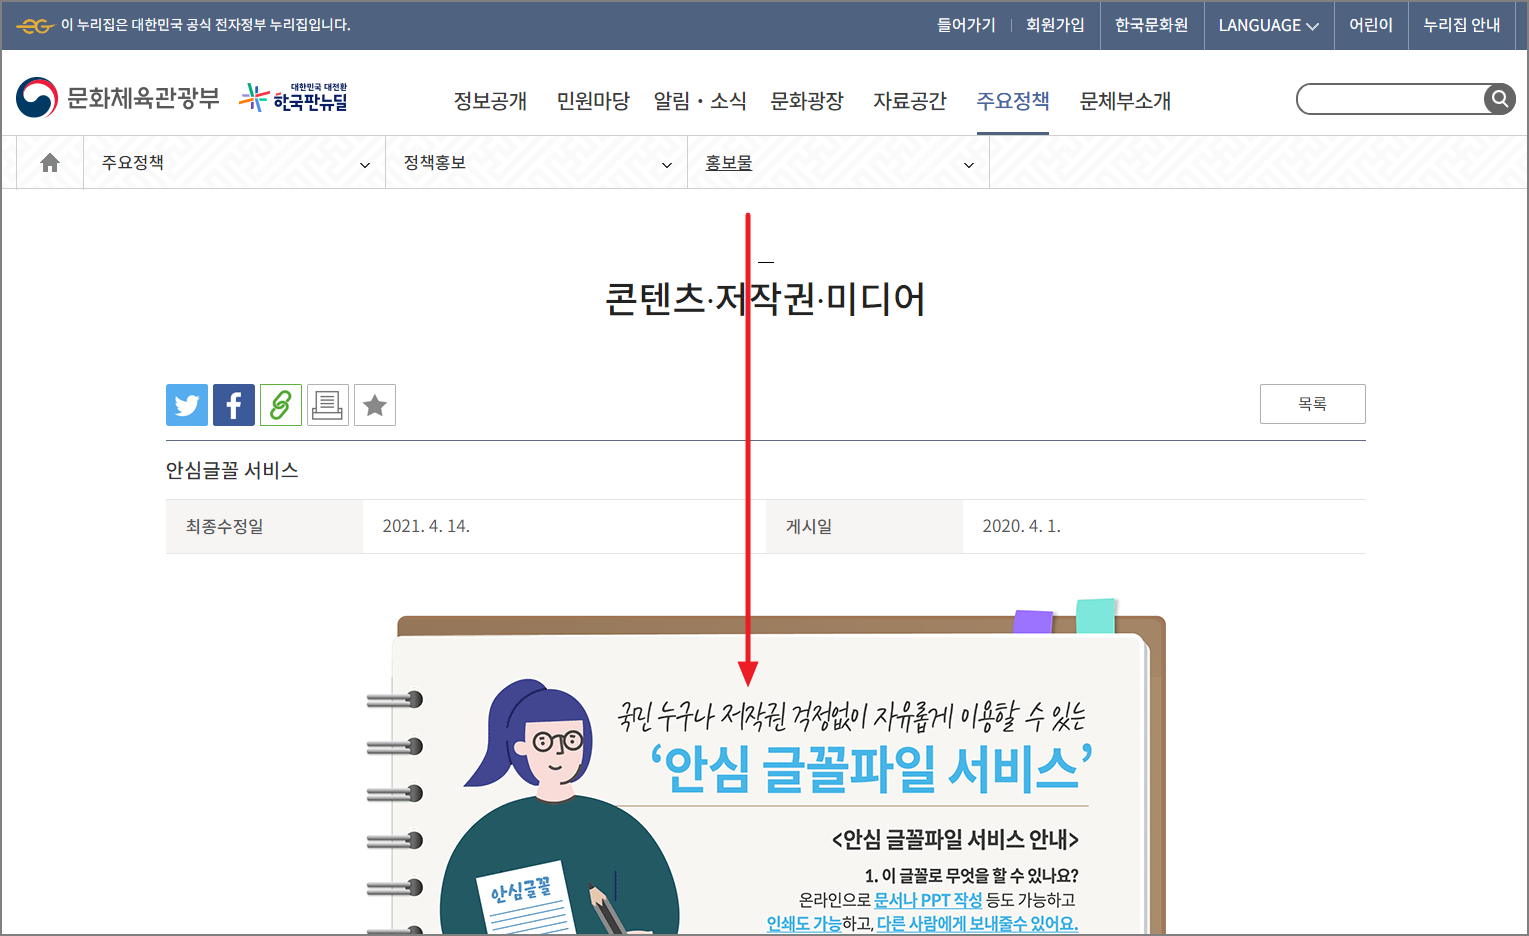The width and height of the screenshot is (1529, 936).
Task: Click the 최종수정일 label cell
Action: tap(264, 526)
